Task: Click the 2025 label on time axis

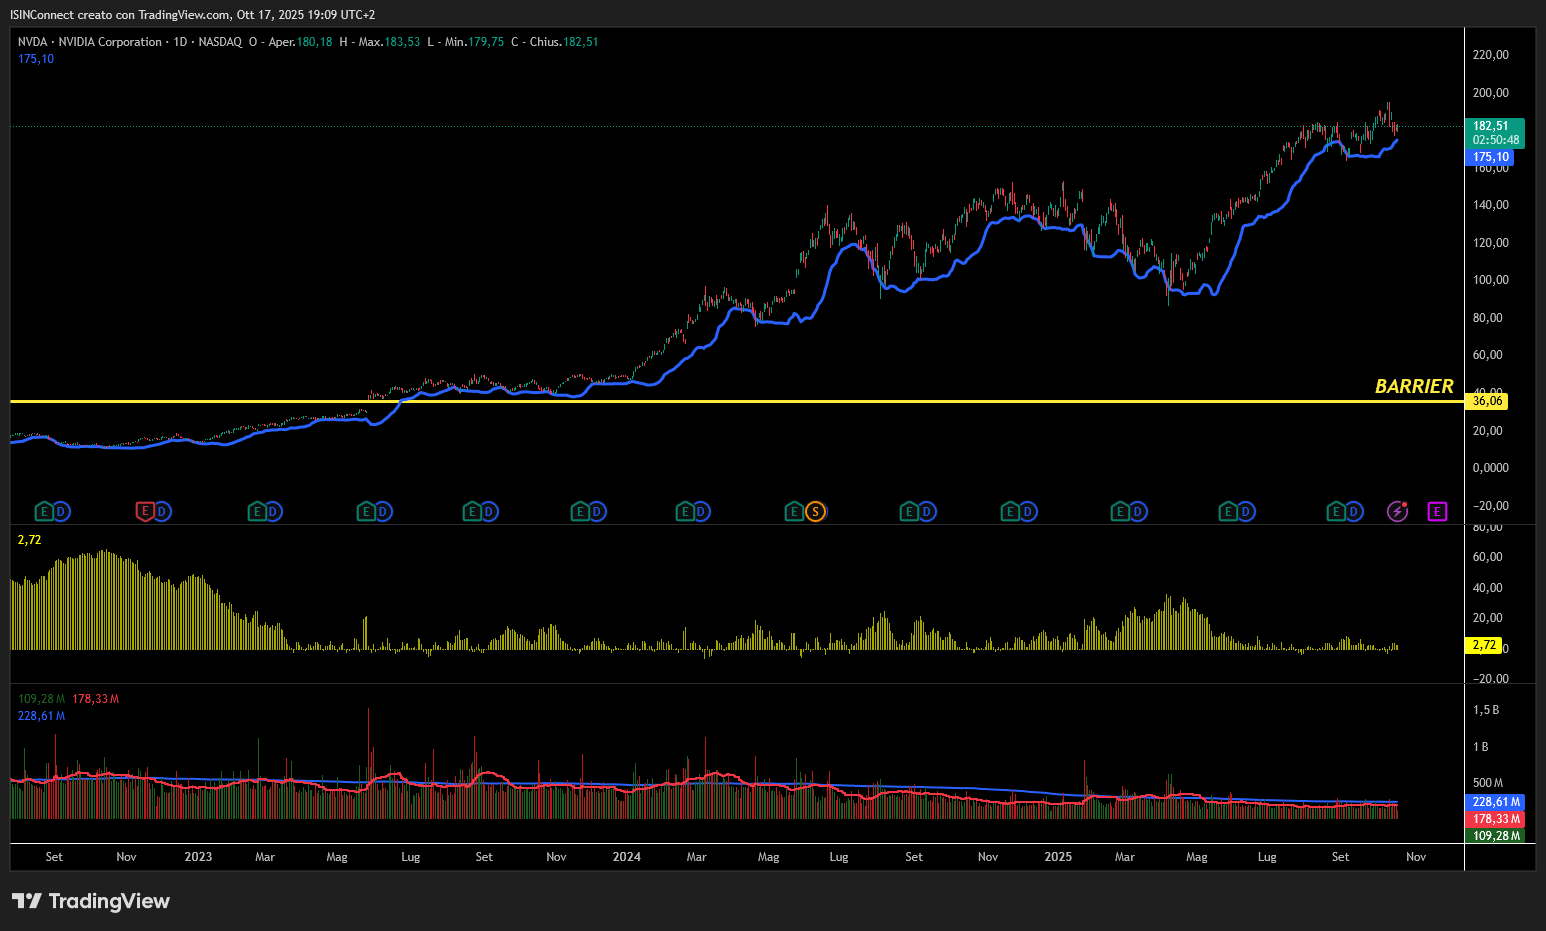Action: pos(1058,857)
